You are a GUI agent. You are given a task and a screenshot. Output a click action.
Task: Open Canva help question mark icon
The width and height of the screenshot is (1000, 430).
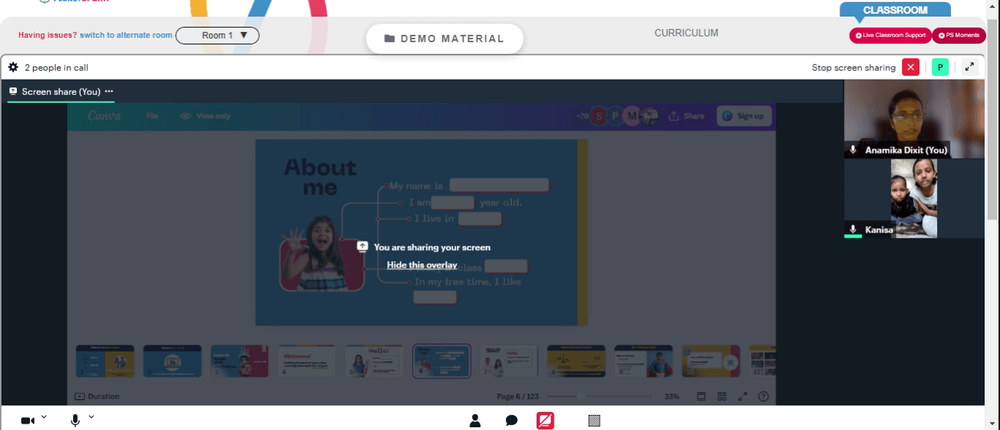[763, 396]
